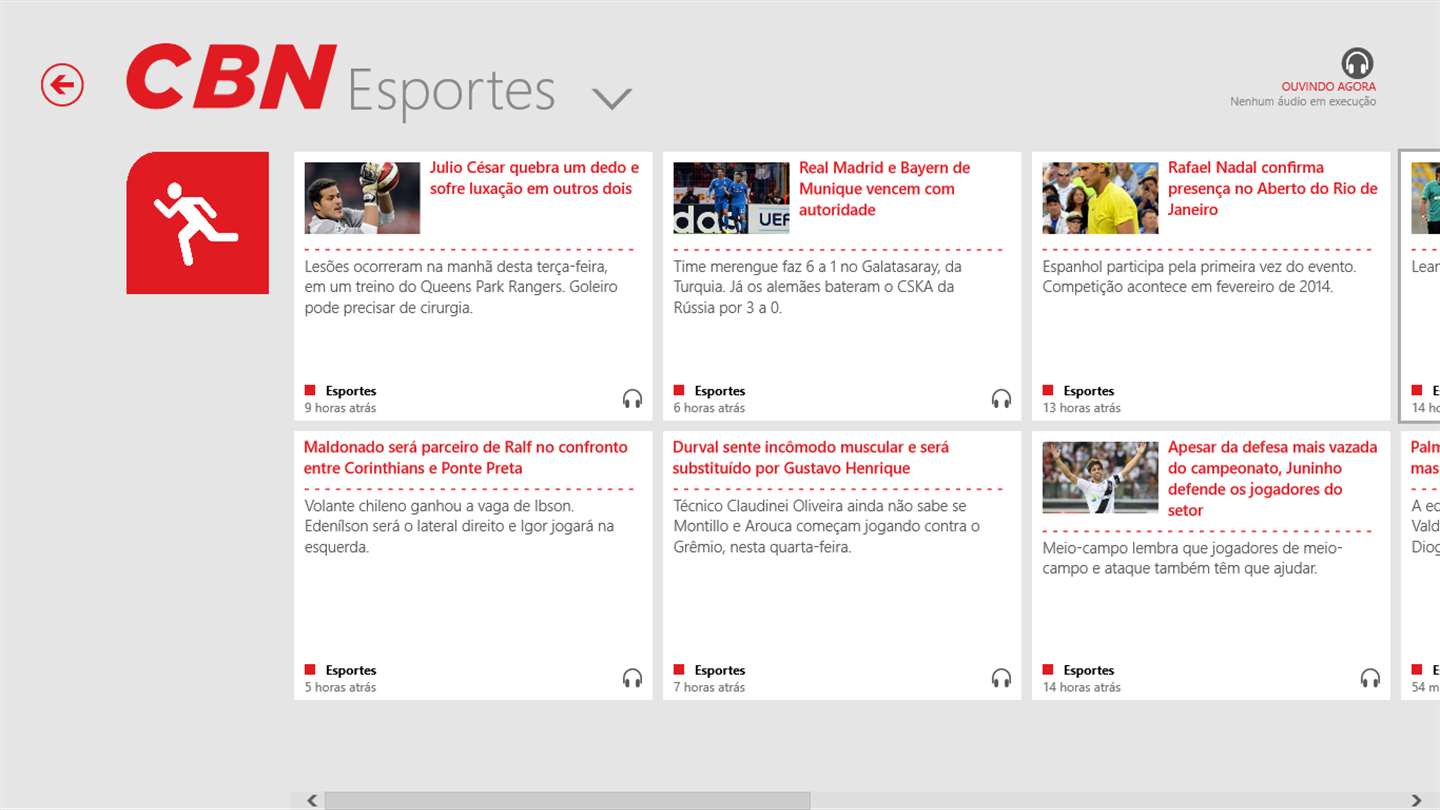Click the horizontal scrollbar thumb

[x=567, y=800]
